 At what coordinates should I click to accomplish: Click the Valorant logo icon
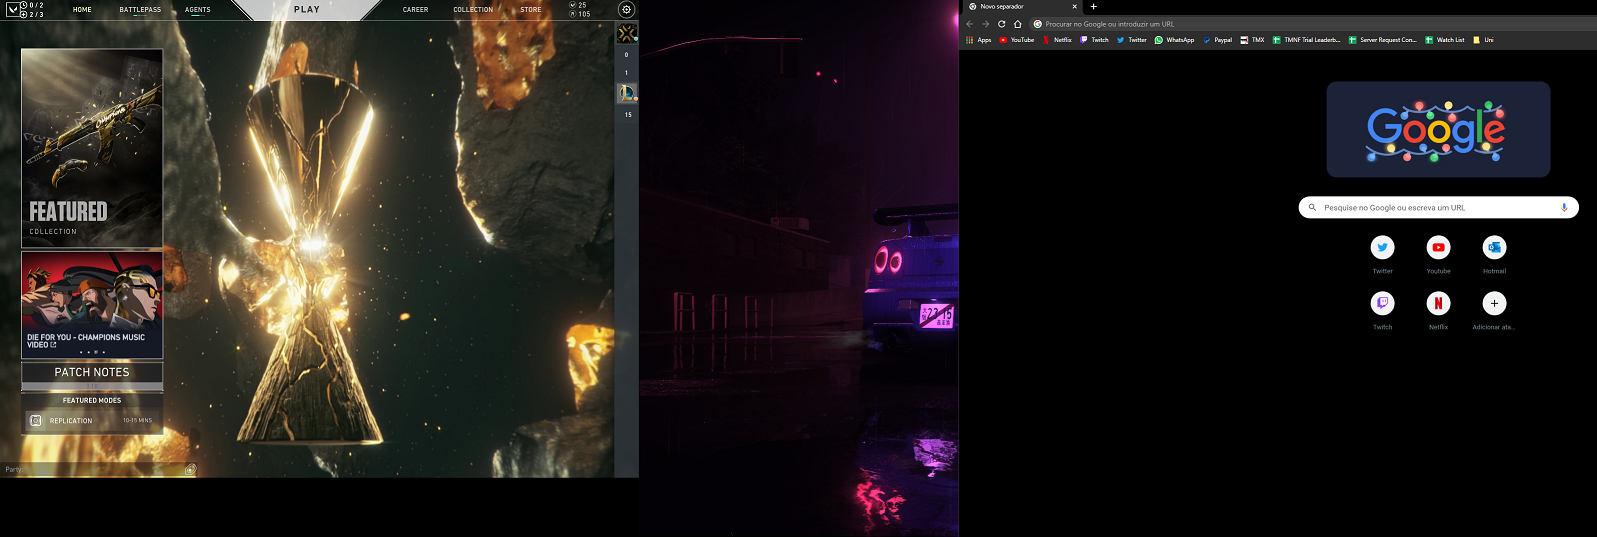coord(12,10)
